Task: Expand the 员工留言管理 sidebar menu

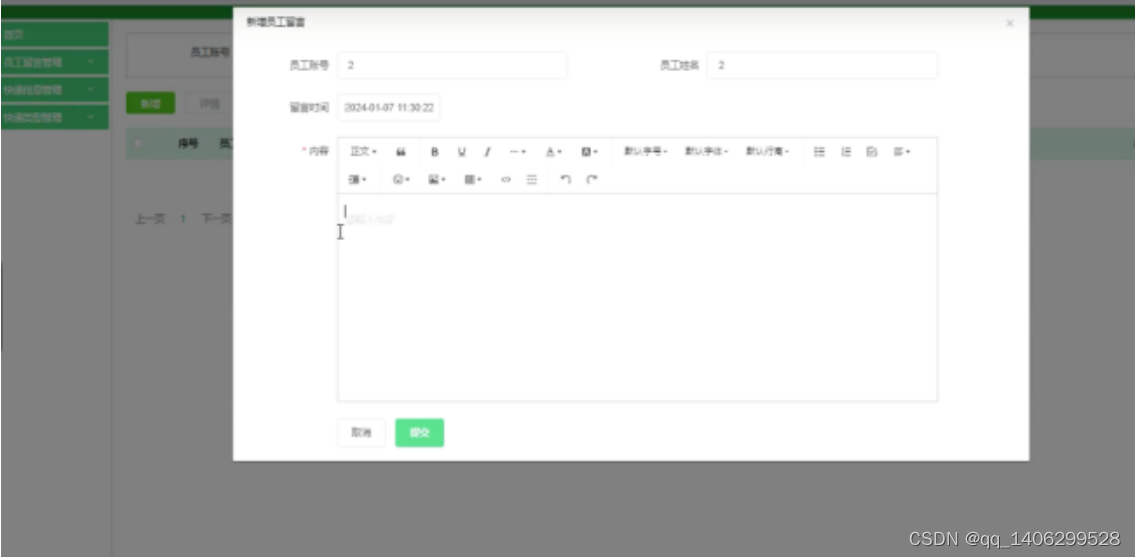Action: point(55,62)
